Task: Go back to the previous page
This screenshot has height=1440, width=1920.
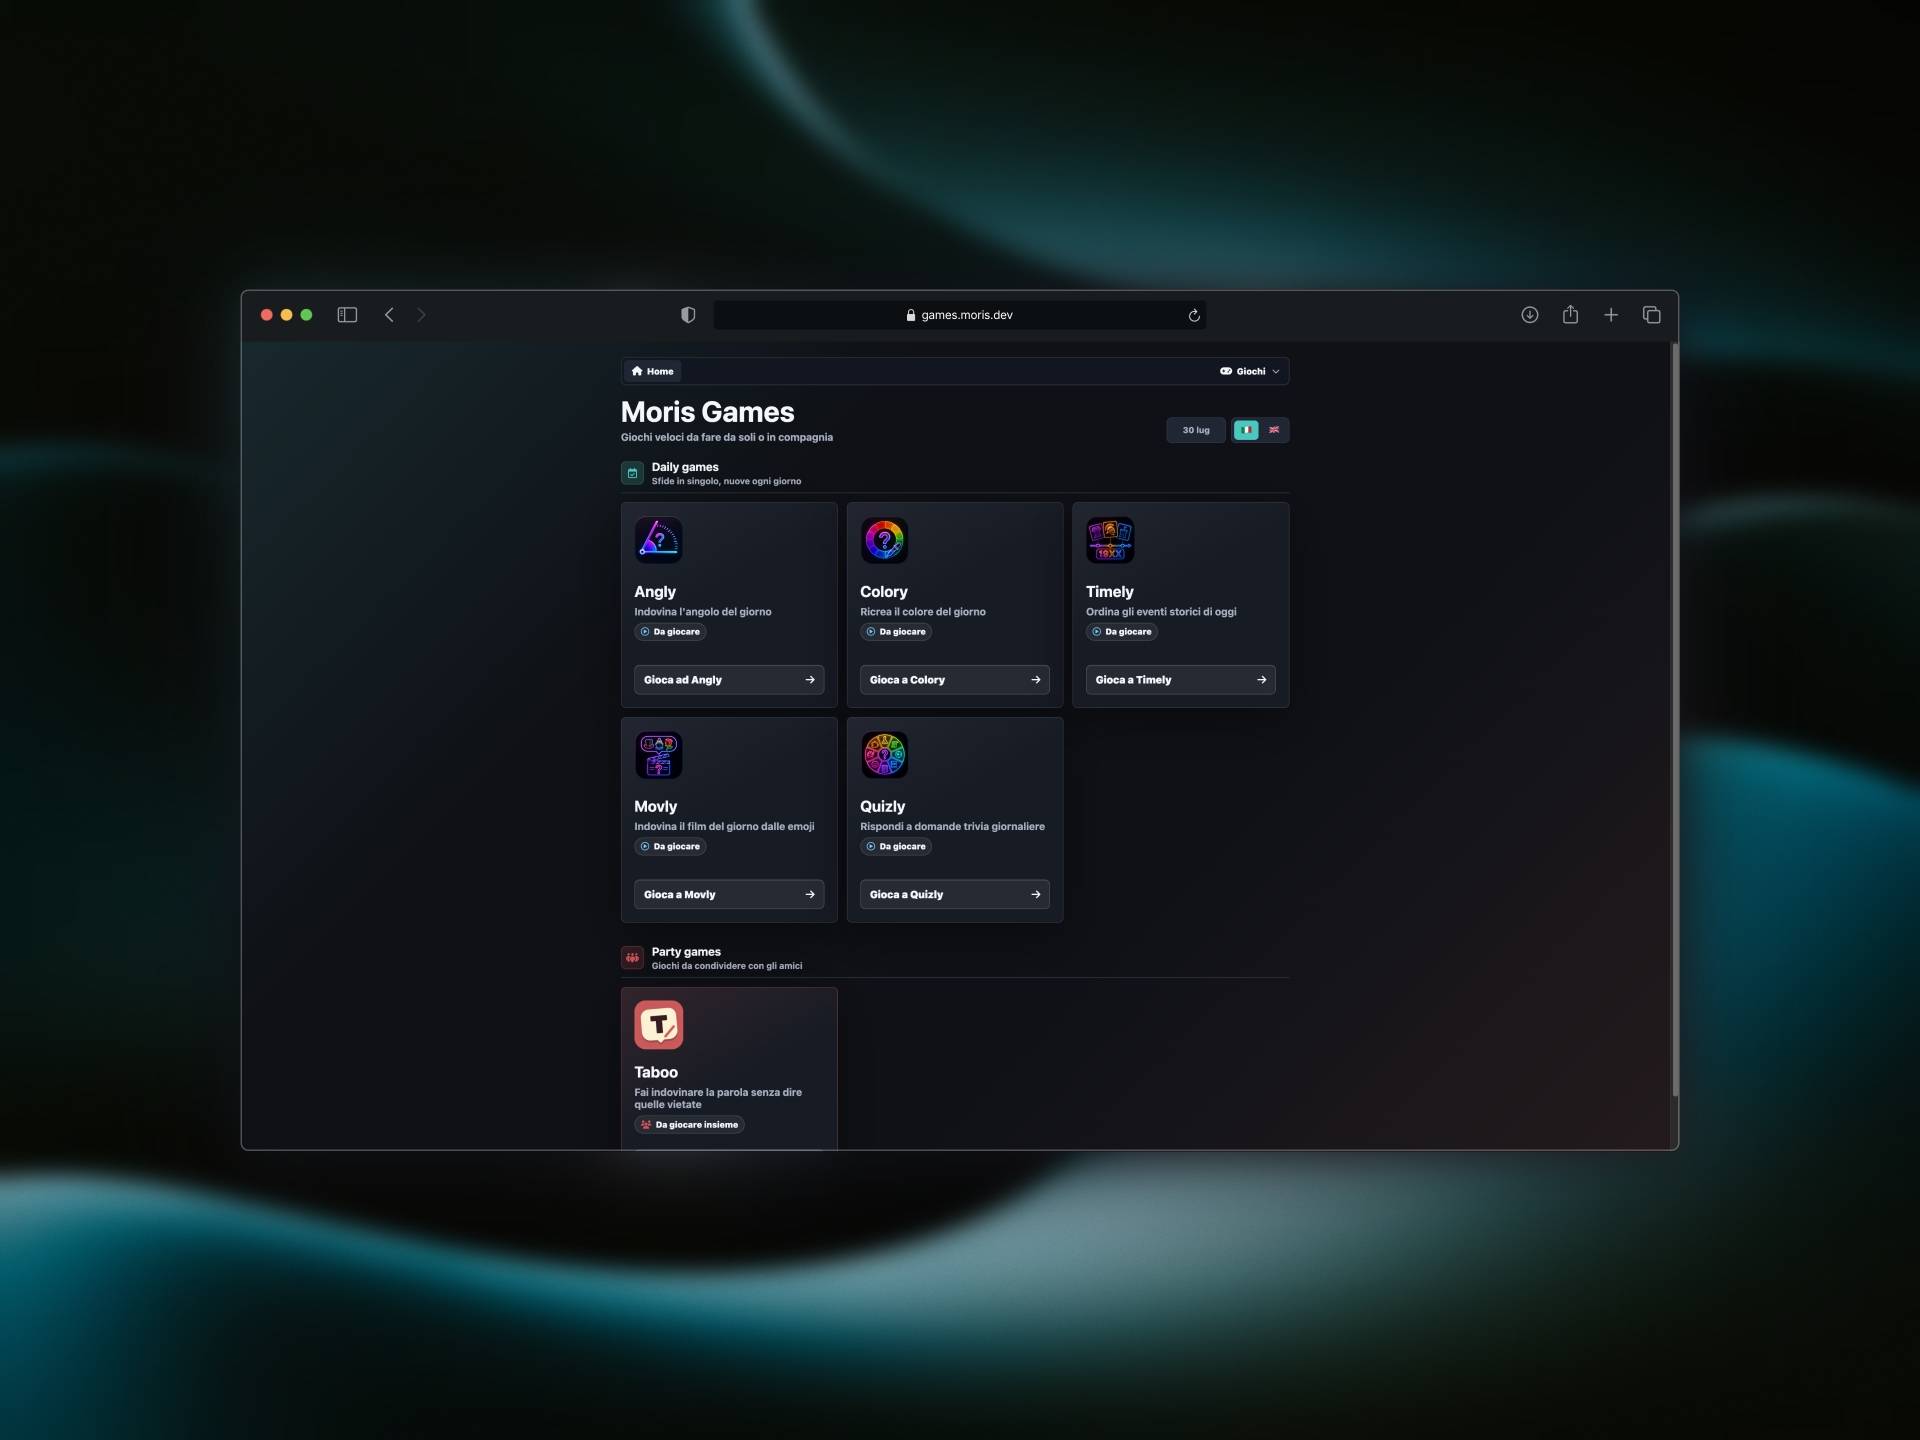Action: (389, 315)
